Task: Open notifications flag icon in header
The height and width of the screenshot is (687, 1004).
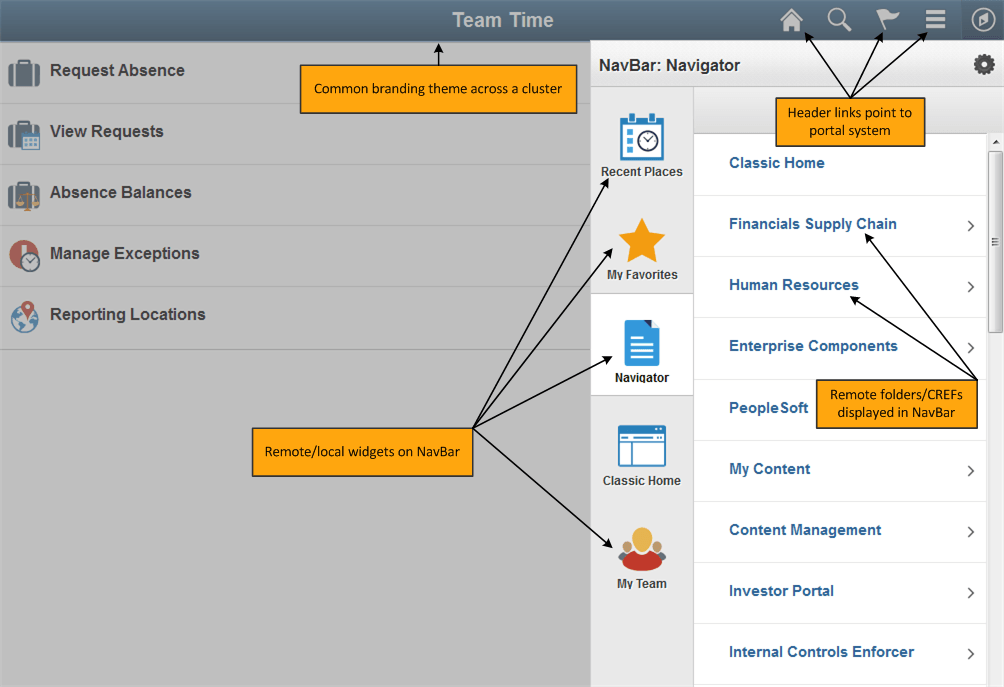Action: click(x=887, y=20)
